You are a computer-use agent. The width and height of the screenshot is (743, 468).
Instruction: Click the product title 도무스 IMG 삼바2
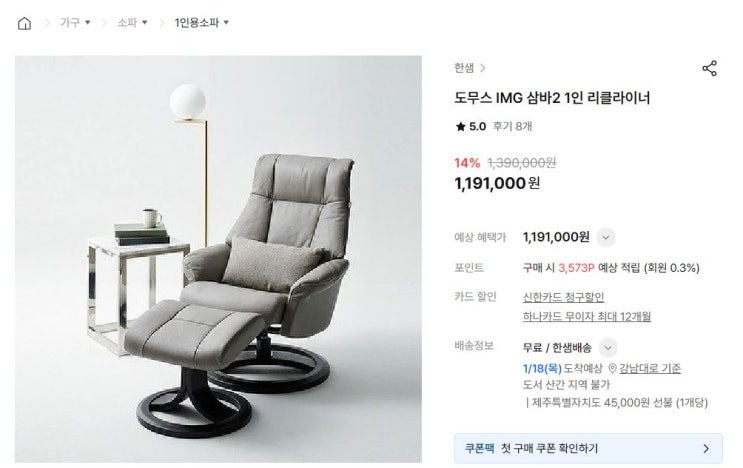[552, 98]
